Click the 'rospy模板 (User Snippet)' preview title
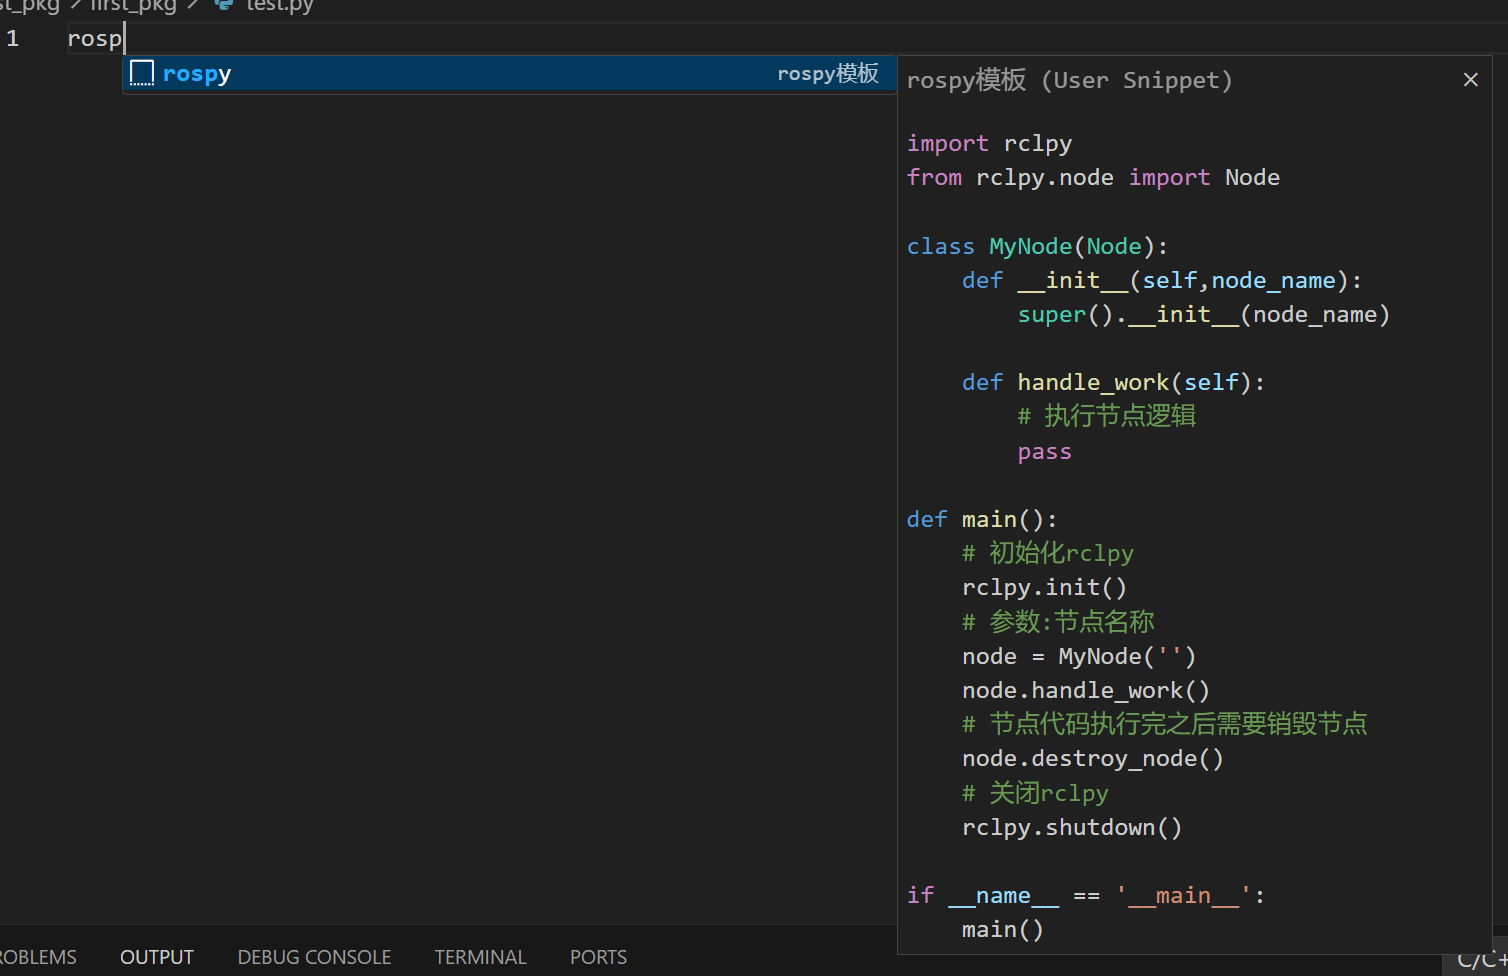 (x=1069, y=80)
